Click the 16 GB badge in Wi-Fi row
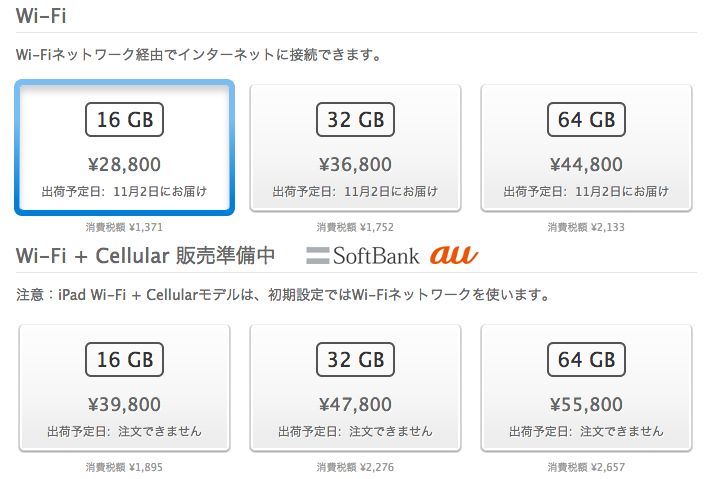Image resolution: width=707 pixels, height=479 pixels. click(124, 120)
